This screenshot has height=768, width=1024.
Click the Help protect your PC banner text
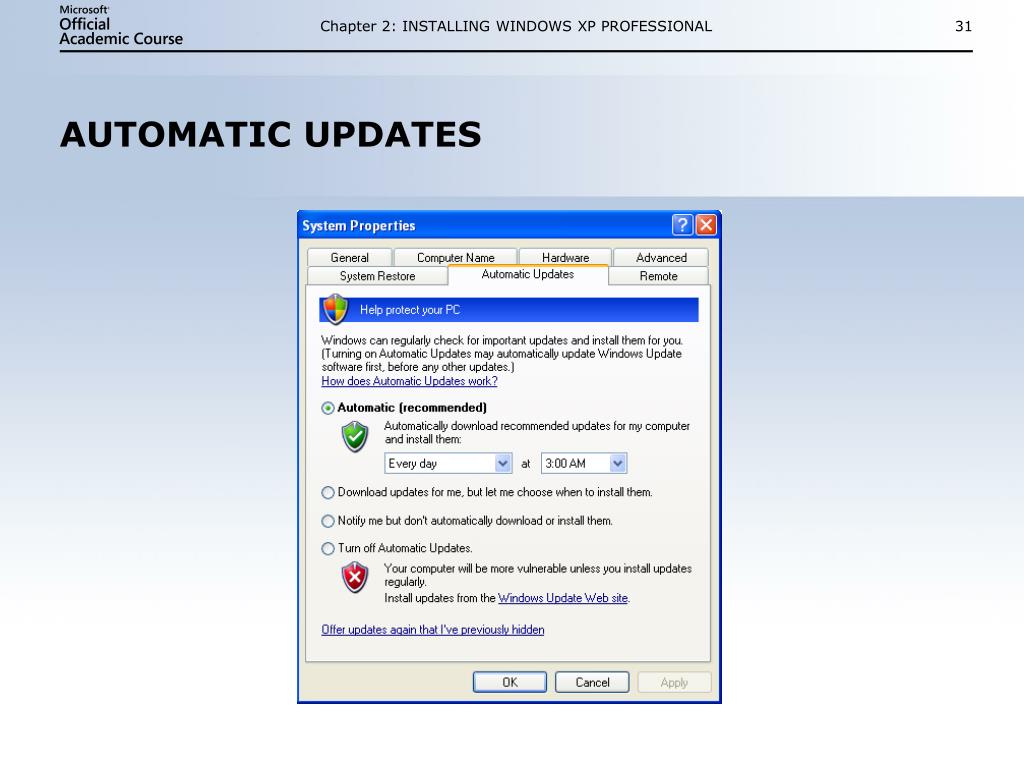pyautogui.click(x=410, y=310)
